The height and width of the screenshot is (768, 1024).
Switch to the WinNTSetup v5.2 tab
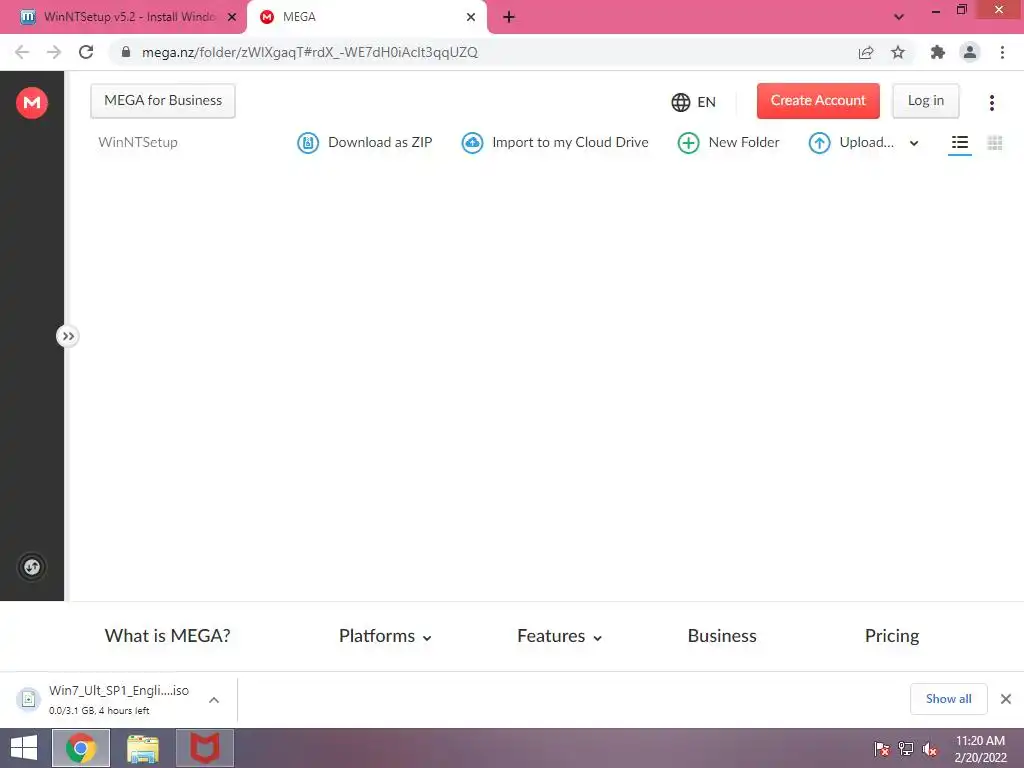click(x=121, y=17)
